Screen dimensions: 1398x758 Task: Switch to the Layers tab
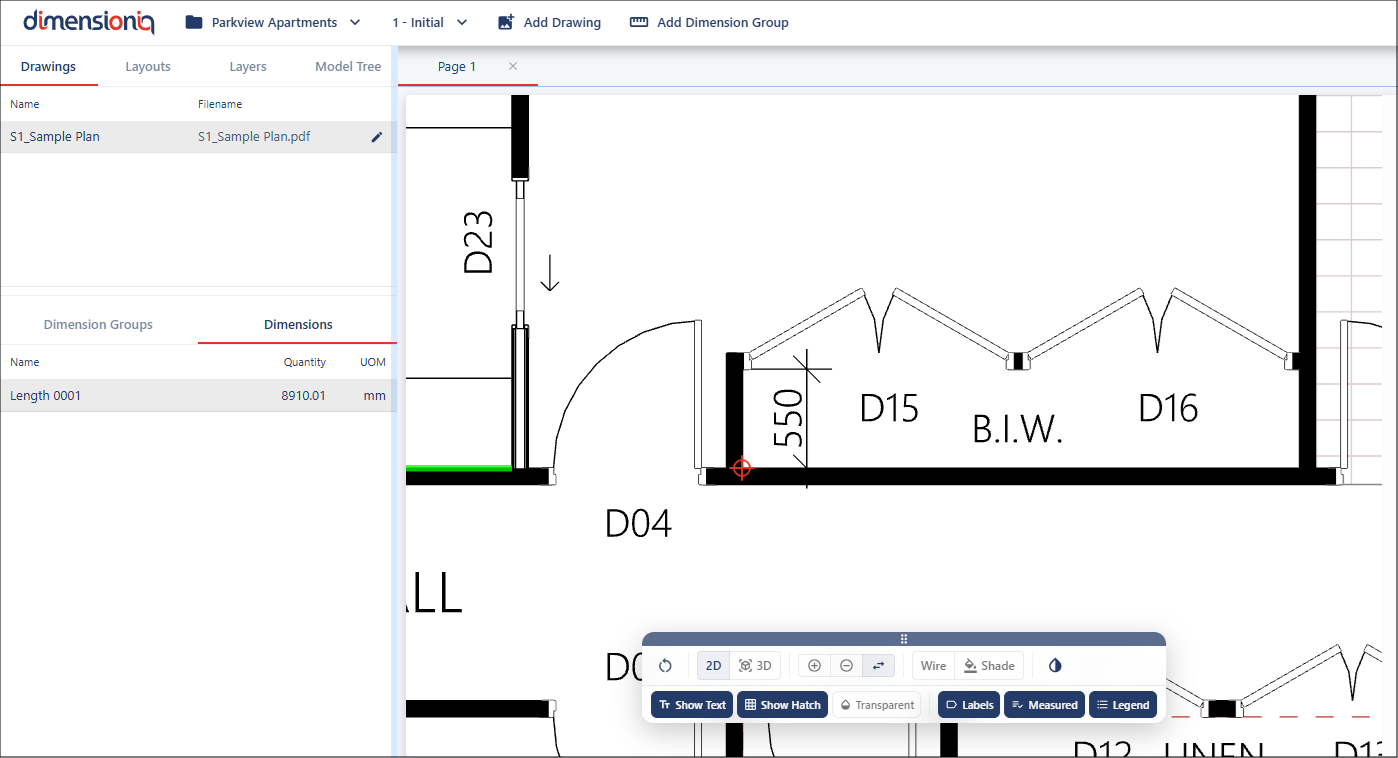(x=248, y=67)
